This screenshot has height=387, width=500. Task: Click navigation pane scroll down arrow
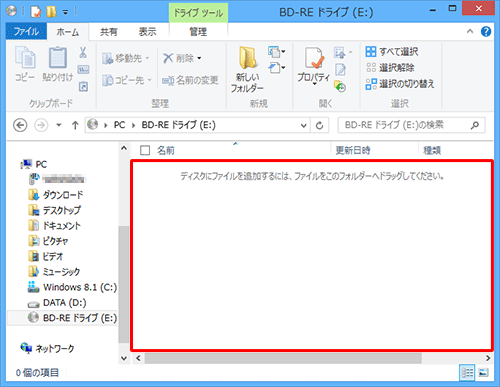pos(124,358)
